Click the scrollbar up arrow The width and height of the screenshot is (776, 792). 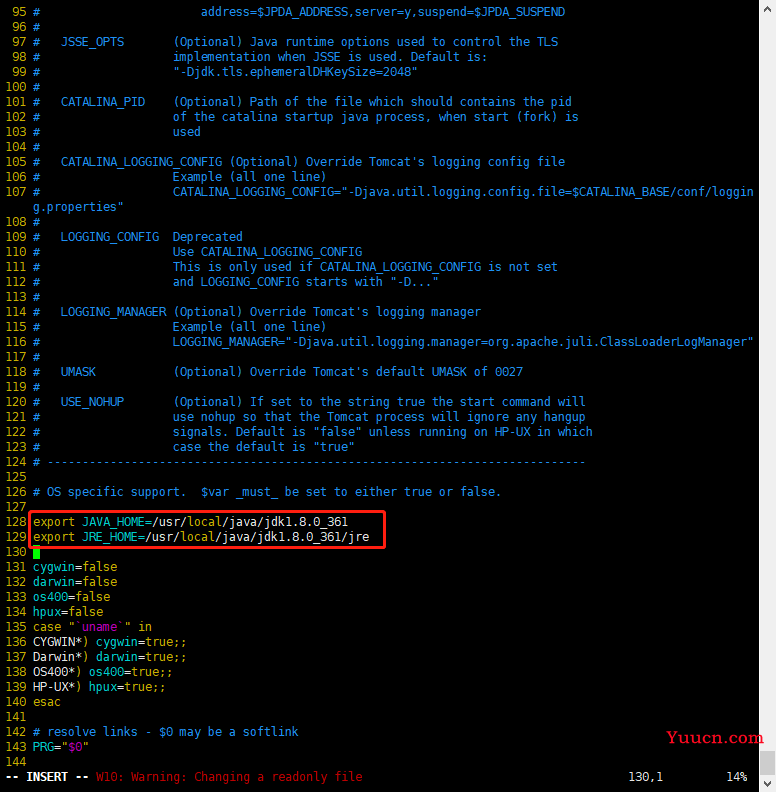coord(767,9)
